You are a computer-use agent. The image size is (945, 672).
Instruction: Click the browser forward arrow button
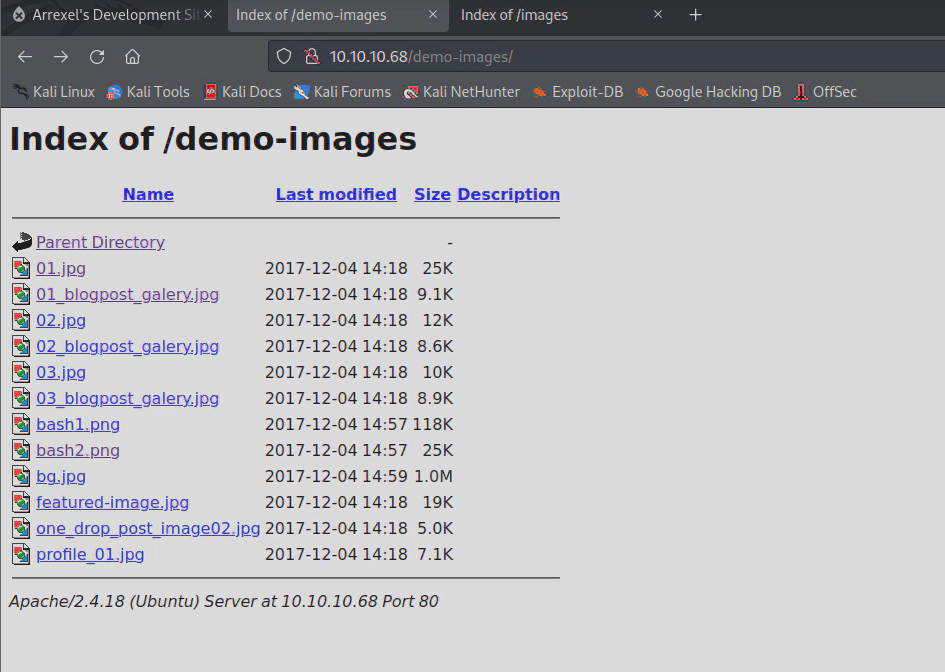point(61,57)
